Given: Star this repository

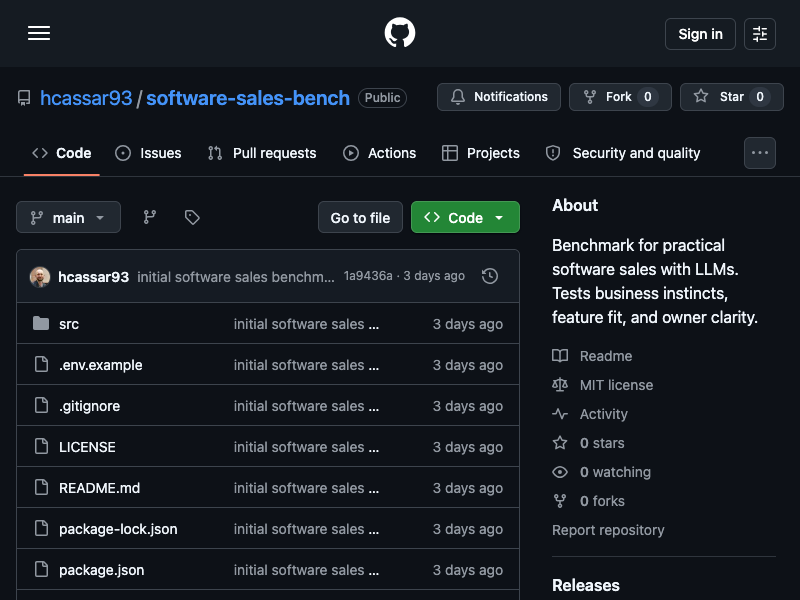Looking at the screenshot, I should 732,97.
